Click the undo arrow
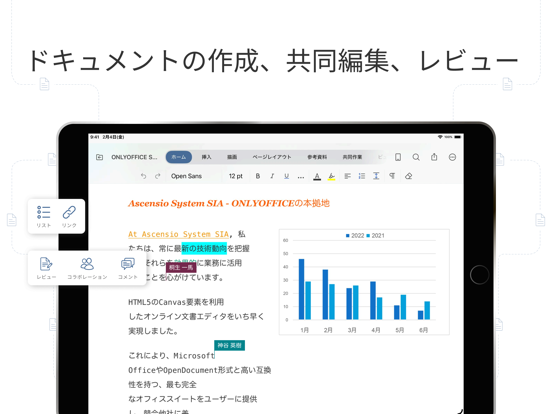This screenshot has height=414, width=552. coord(143,176)
